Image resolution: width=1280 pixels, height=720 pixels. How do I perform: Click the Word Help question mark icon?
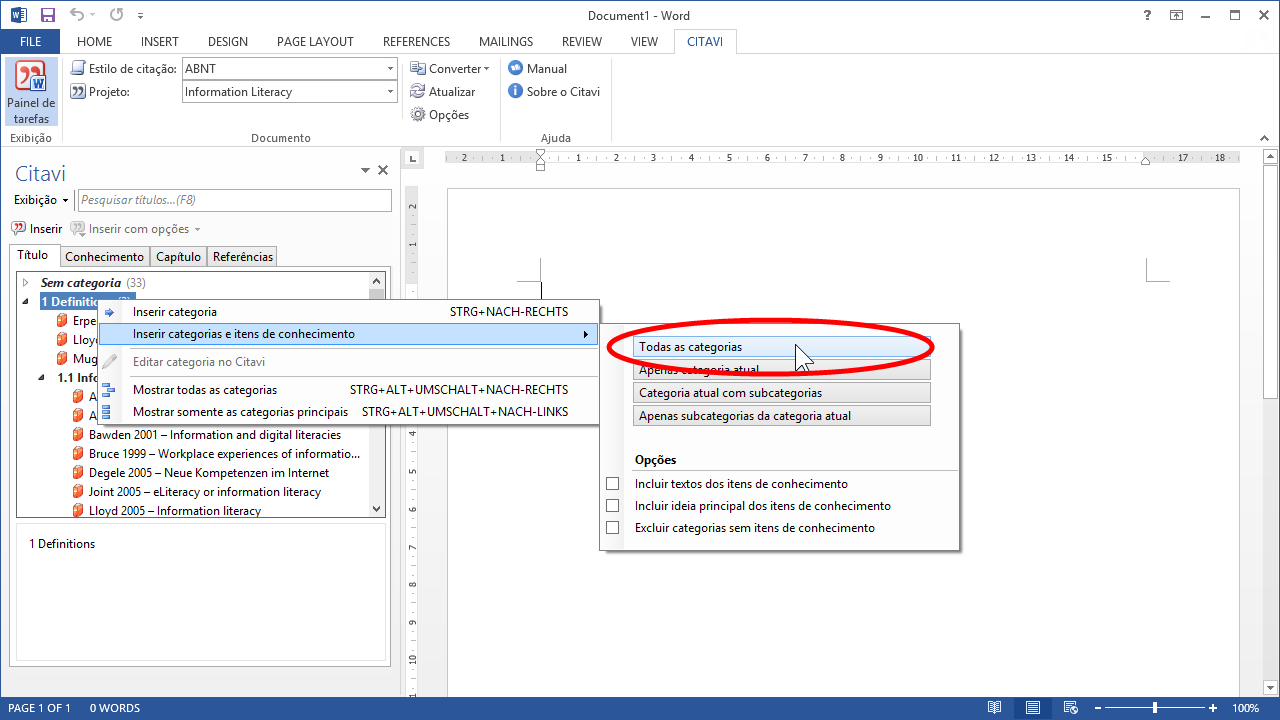(x=1147, y=15)
